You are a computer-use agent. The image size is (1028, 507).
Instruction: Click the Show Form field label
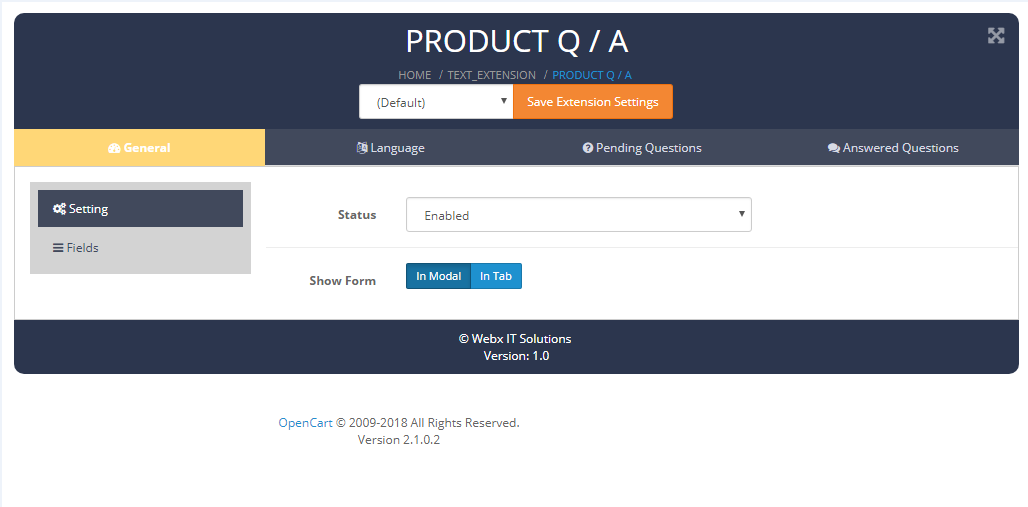click(342, 281)
